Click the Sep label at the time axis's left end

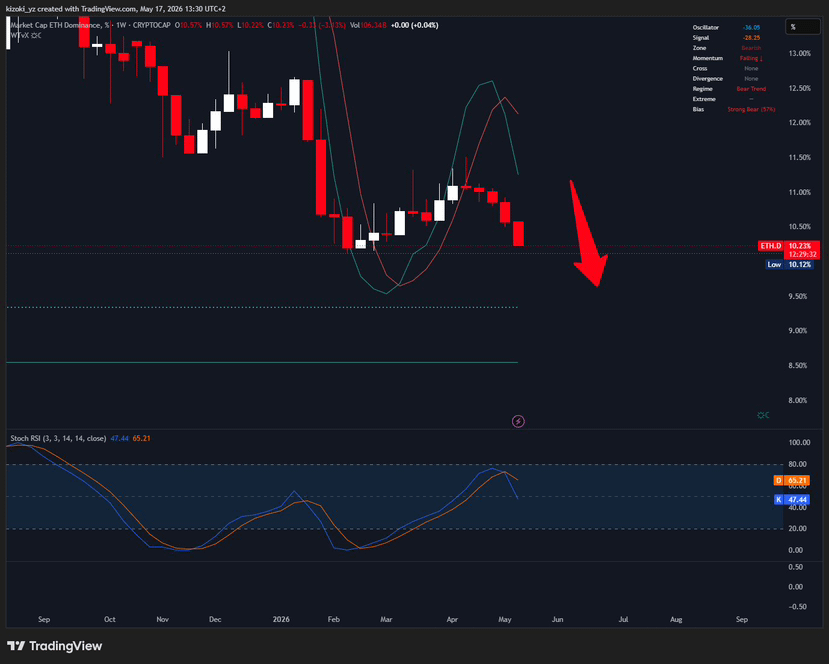pyautogui.click(x=44, y=620)
